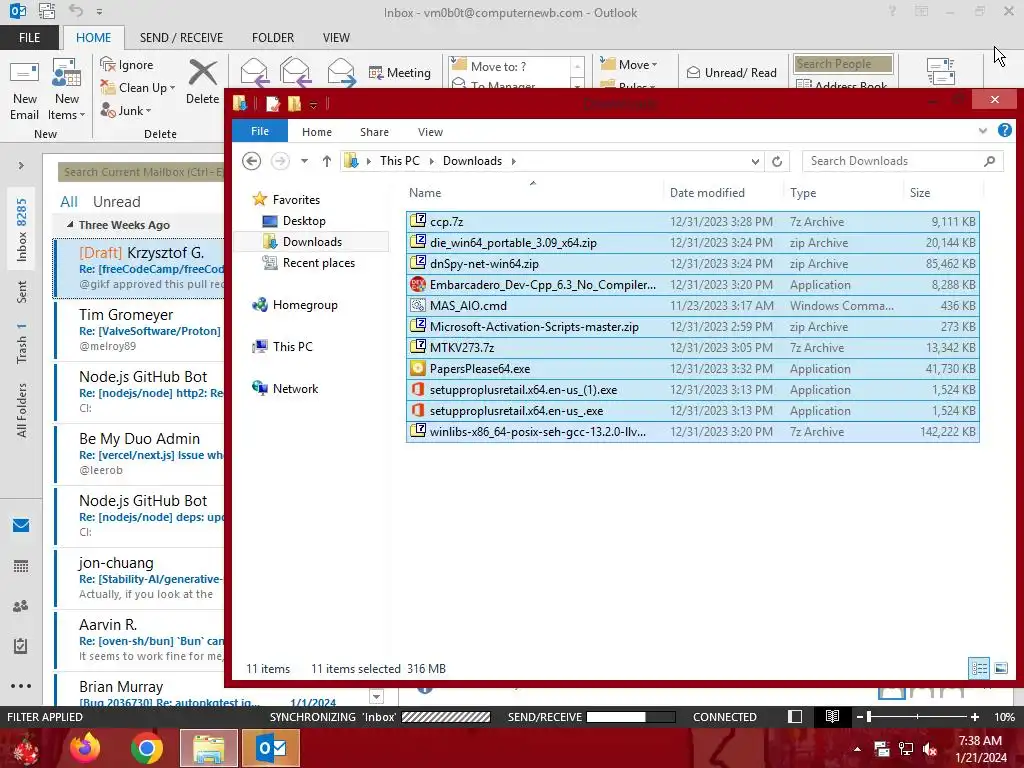Select Homegroup in navigation pane
The image size is (1024, 768).
click(x=295, y=305)
